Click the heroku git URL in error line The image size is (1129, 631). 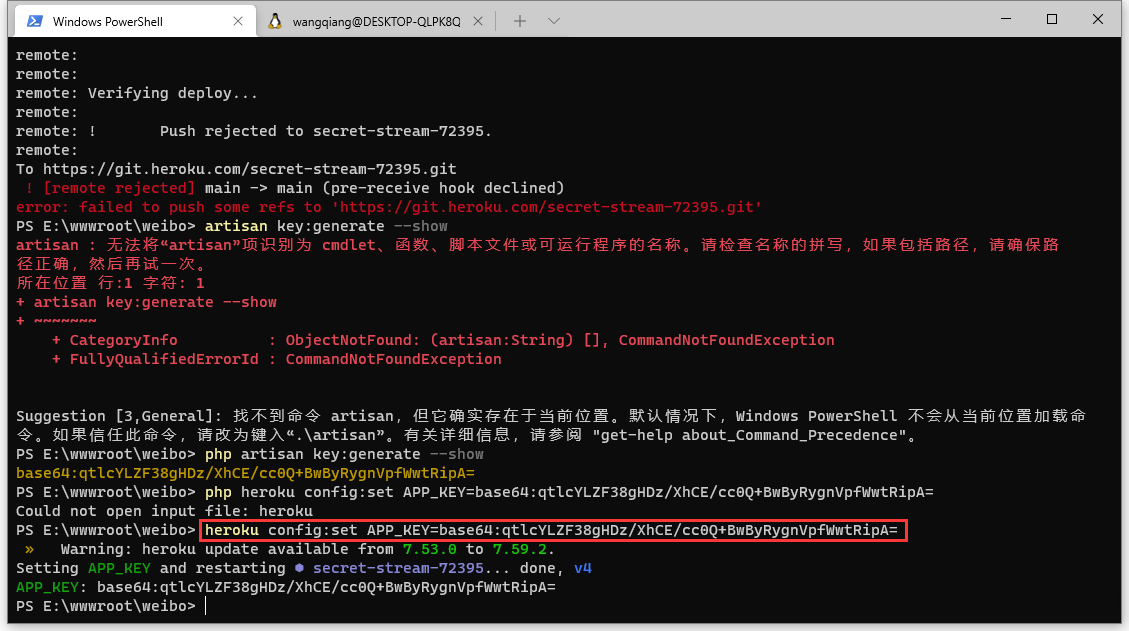[x=547, y=207]
